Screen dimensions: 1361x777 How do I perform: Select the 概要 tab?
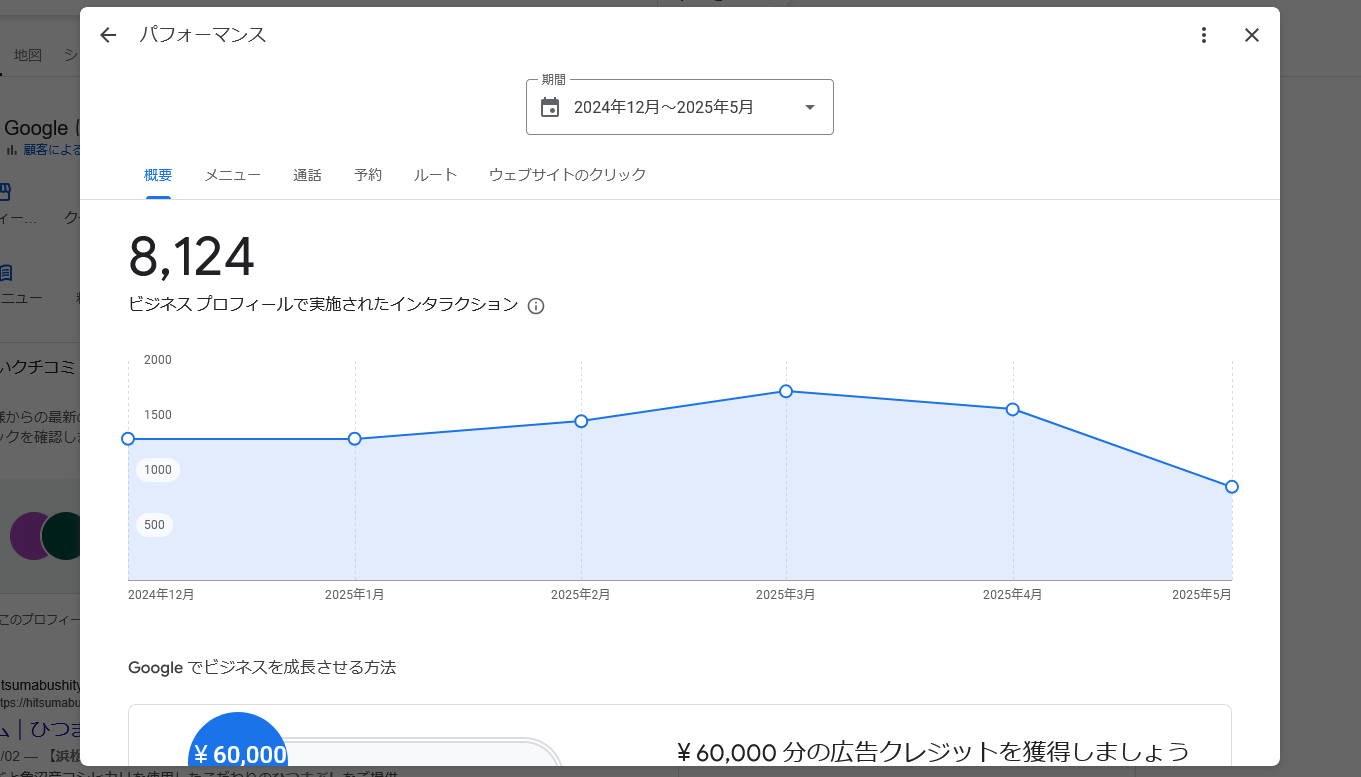pos(158,175)
